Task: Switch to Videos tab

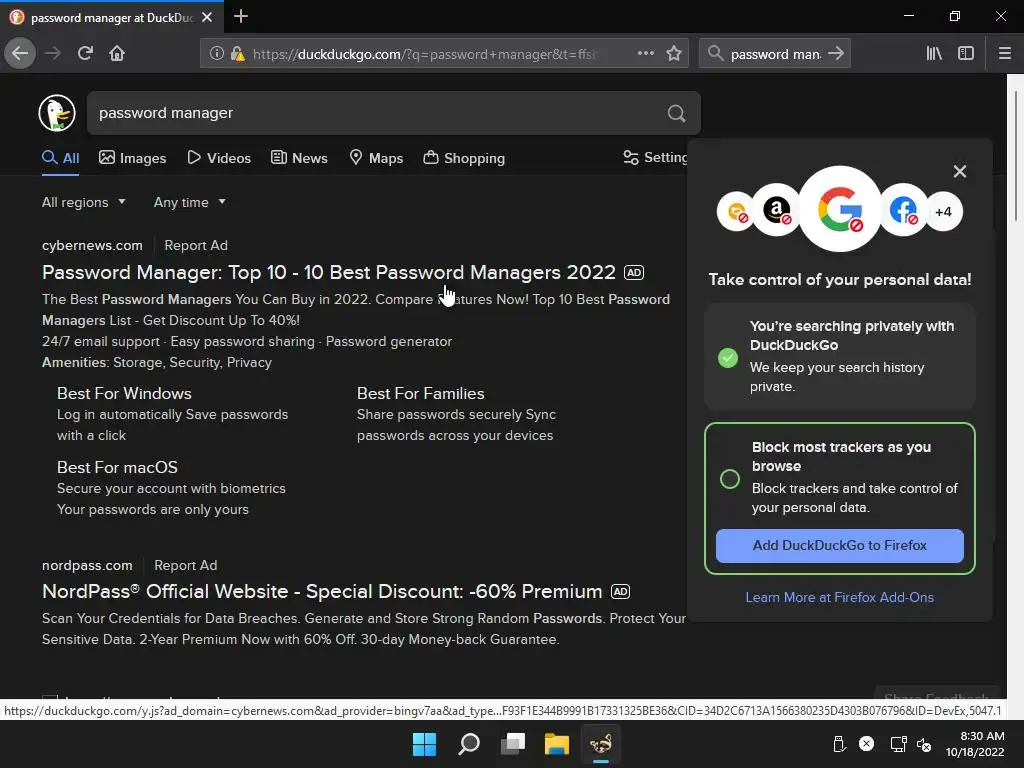Action: coord(219,158)
